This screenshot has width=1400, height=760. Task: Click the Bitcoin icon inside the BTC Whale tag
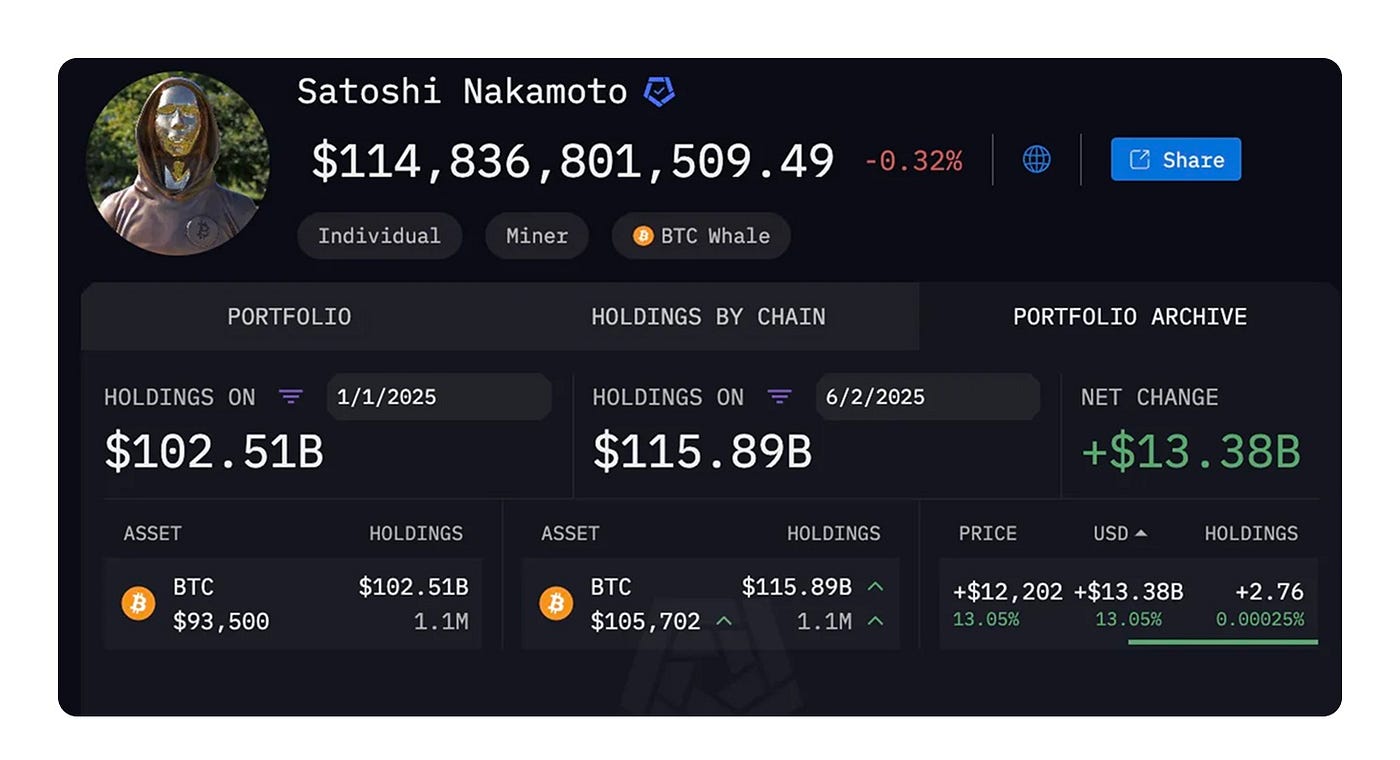click(x=642, y=236)
